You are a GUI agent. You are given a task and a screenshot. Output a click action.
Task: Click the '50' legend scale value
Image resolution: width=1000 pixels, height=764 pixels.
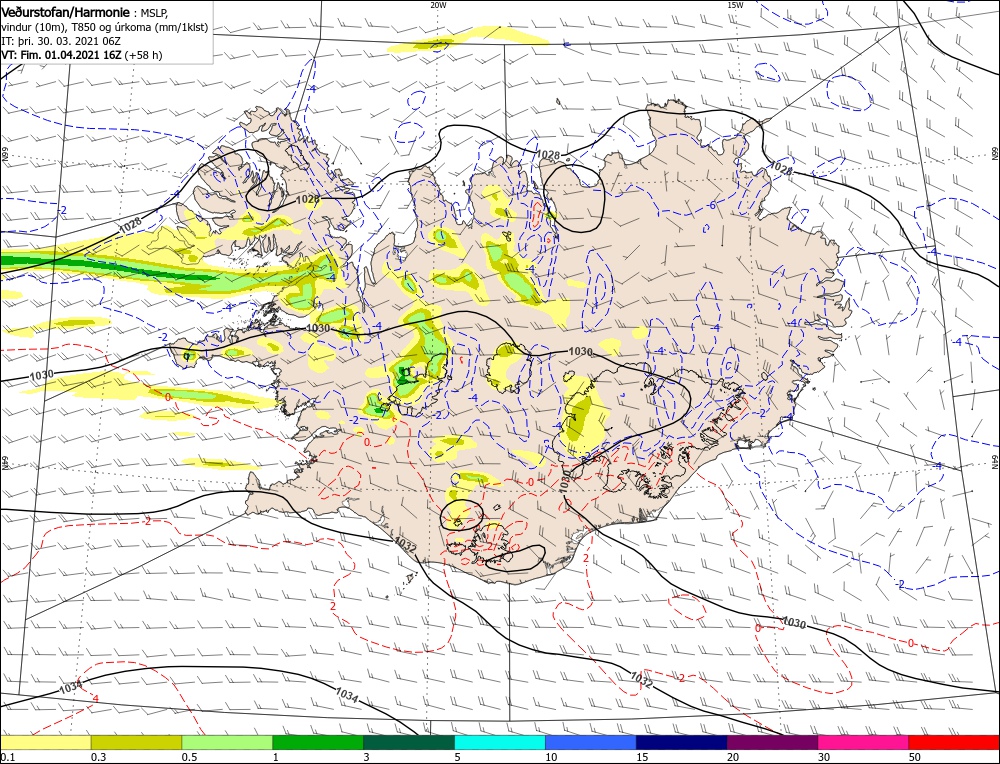(915, 757)
